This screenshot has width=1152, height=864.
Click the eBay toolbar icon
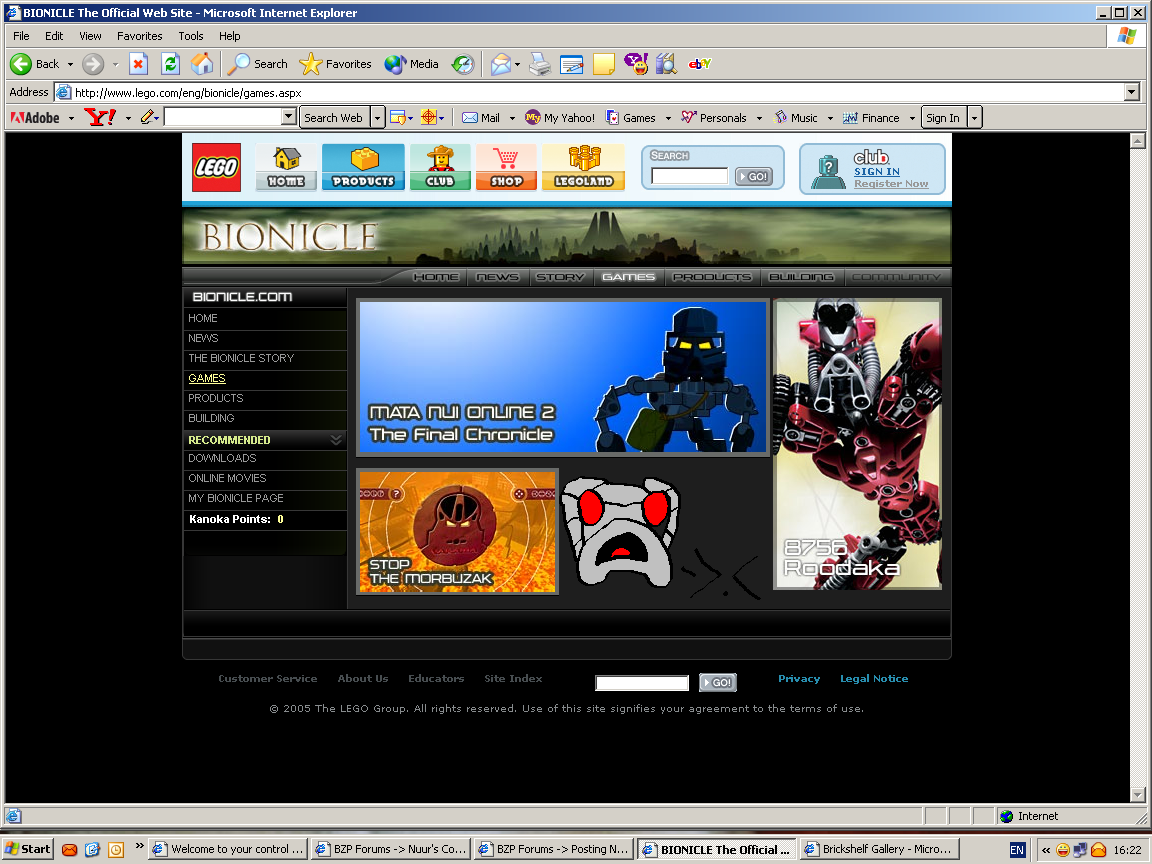point(699,64)
